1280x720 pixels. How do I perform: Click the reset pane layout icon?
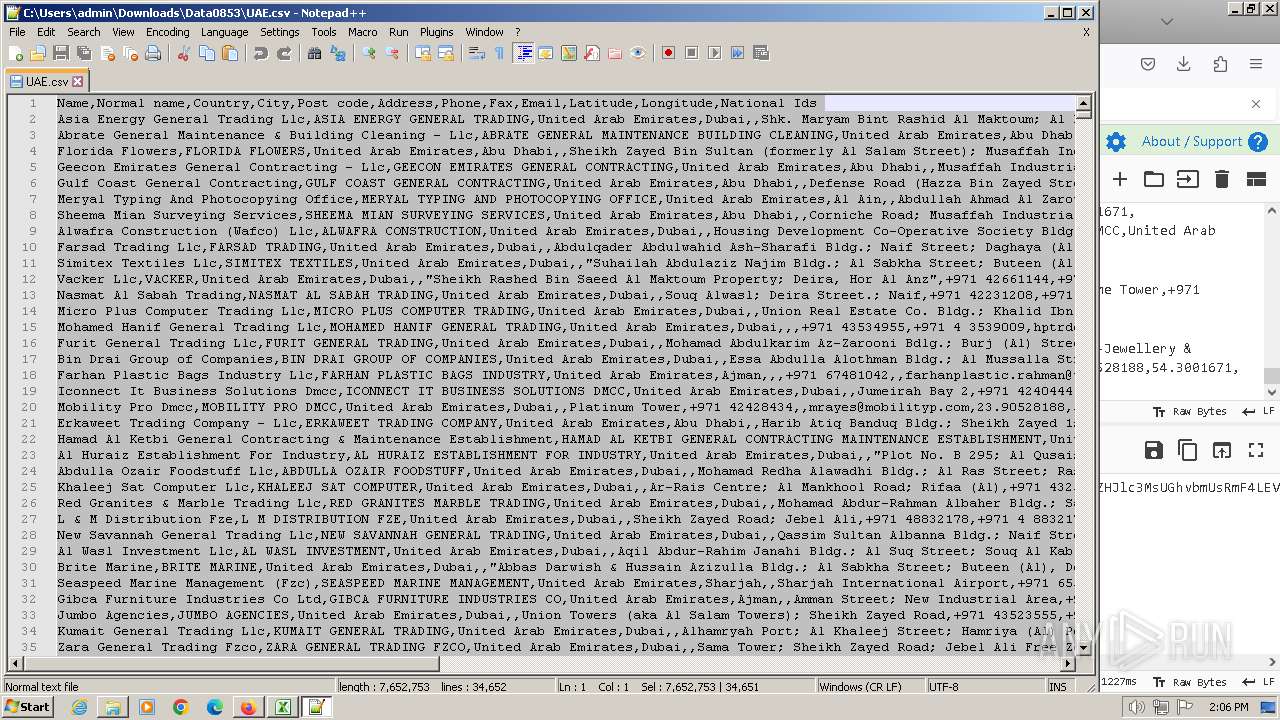[1256, 179]
